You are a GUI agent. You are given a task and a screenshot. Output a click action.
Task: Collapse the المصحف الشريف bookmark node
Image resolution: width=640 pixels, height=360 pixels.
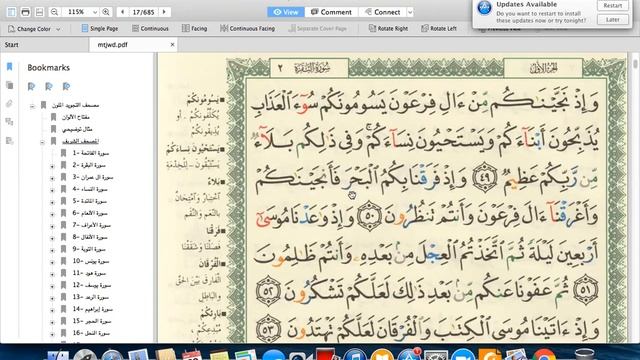(42, 142)
